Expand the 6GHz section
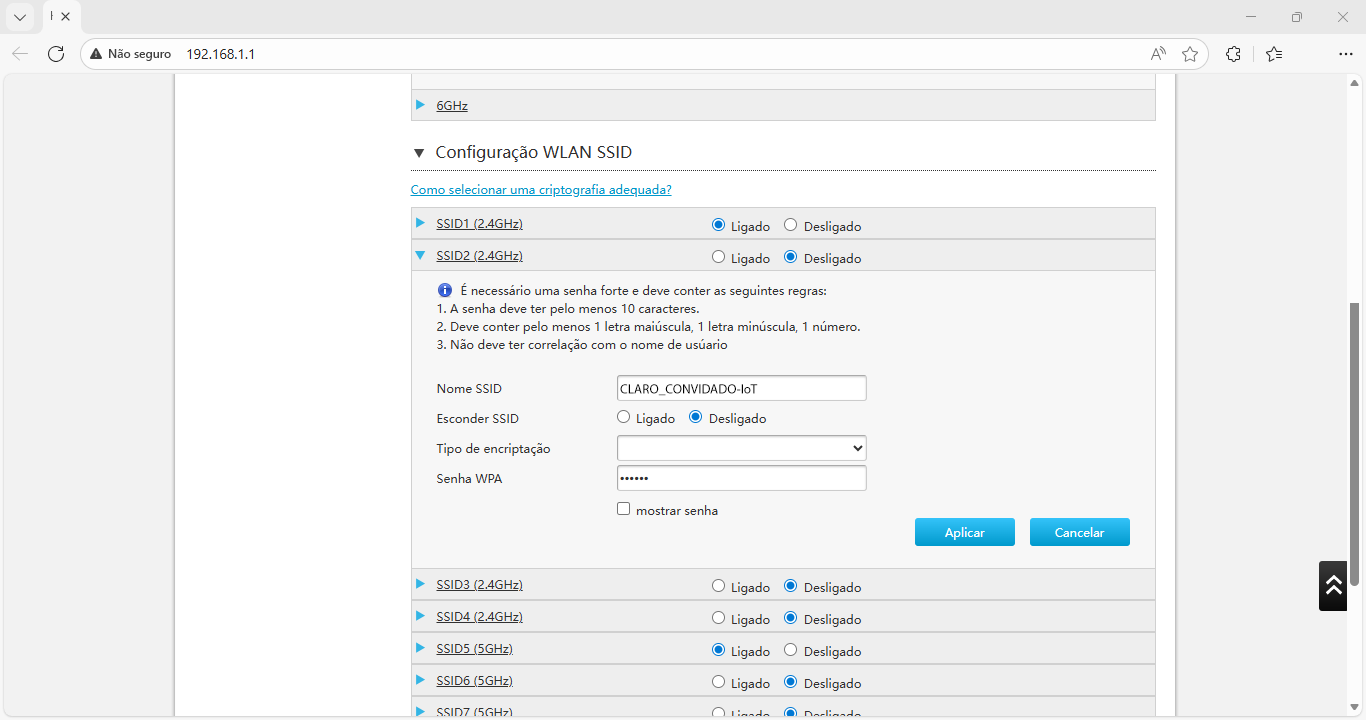The height and width of the screenshot is (720, 1366). pyautogui.click(x=452, y=106)
